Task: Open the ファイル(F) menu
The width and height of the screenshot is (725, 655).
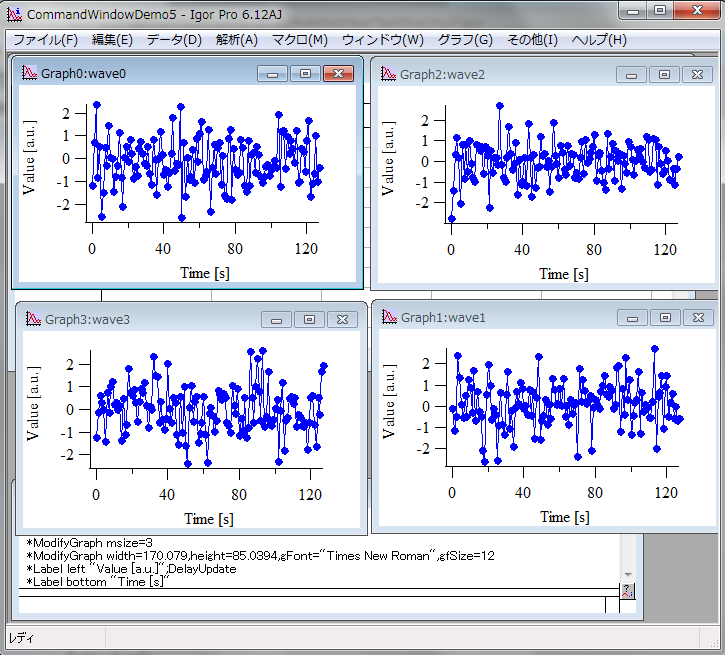Action: click(44, 40)
